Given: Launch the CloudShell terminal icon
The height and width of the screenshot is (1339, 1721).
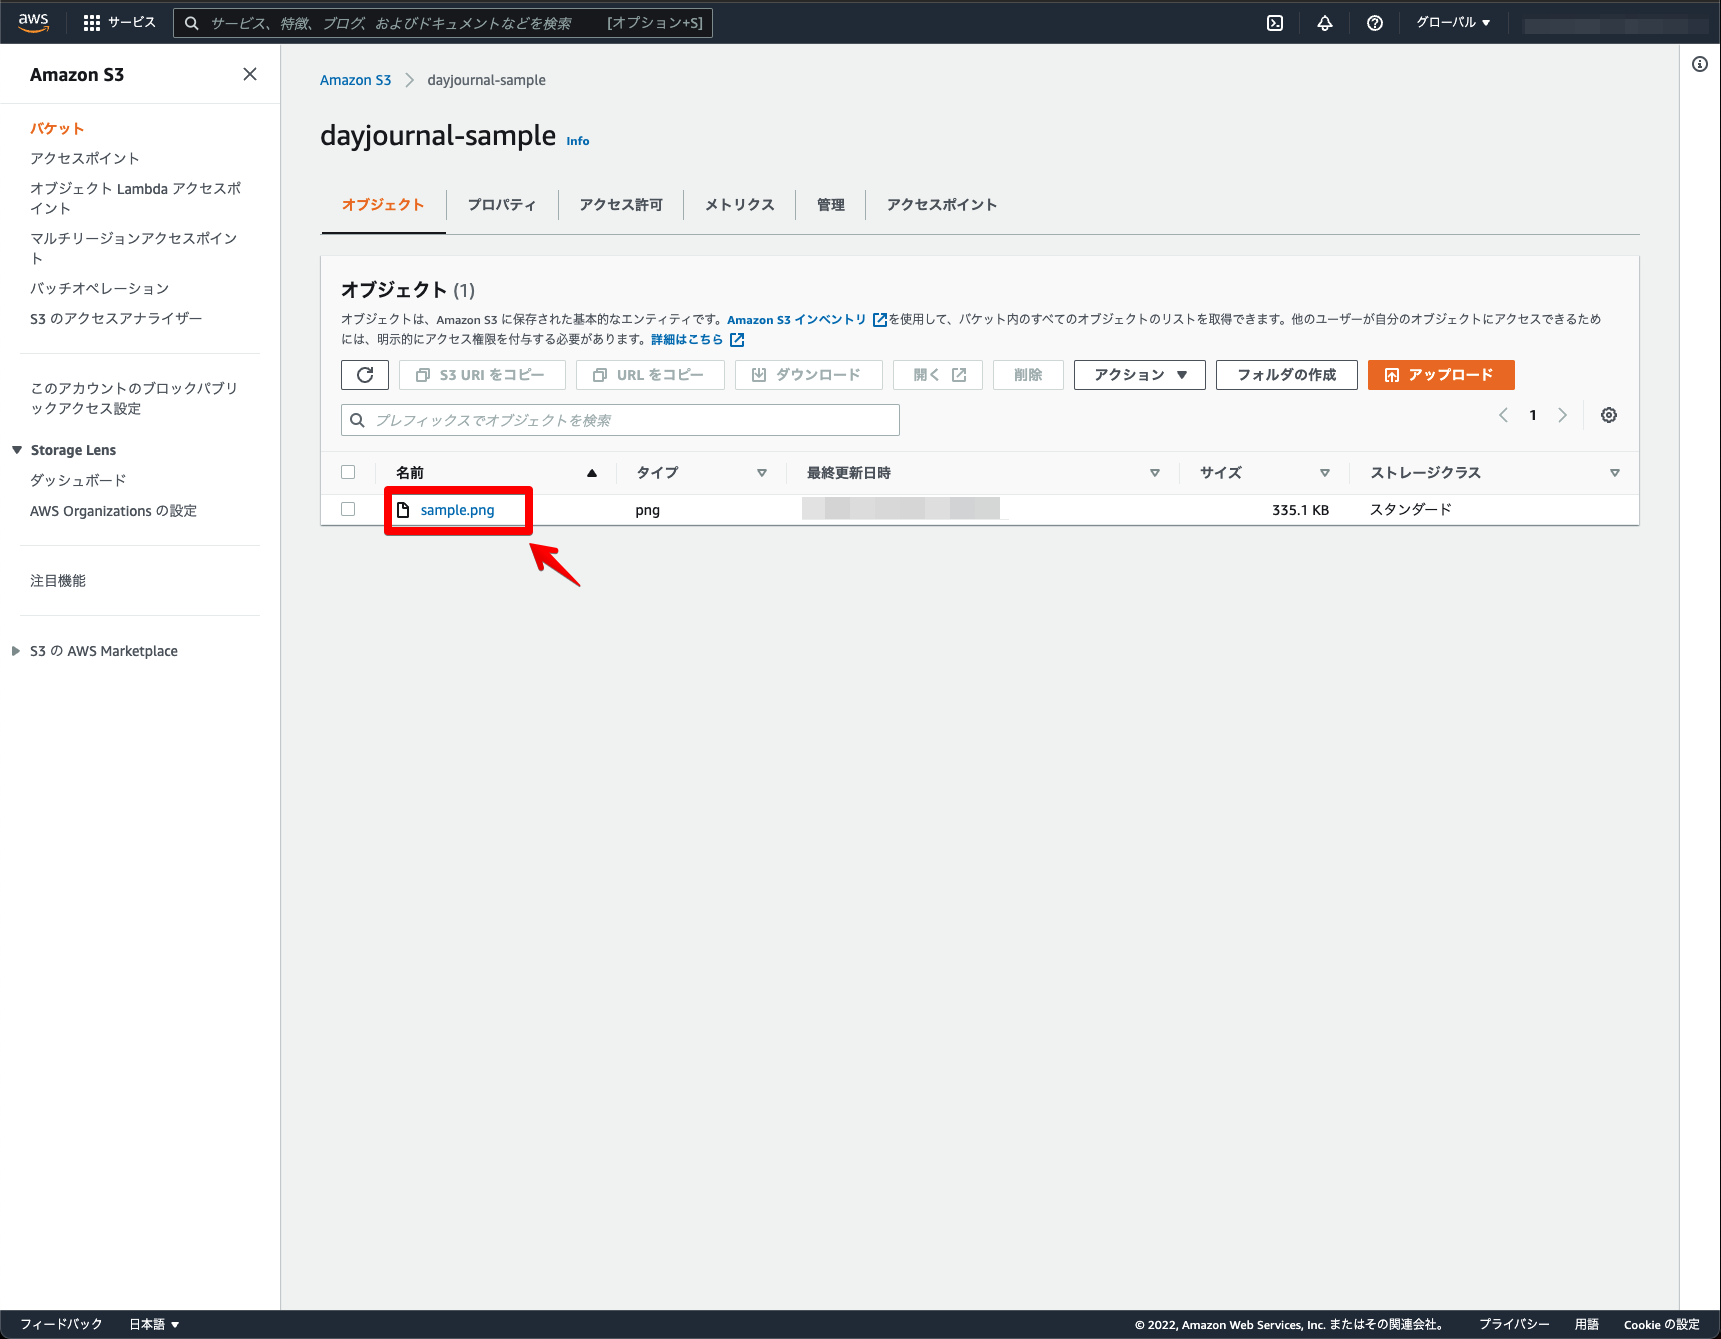Looking at the screenshot, I should 1275,23.
